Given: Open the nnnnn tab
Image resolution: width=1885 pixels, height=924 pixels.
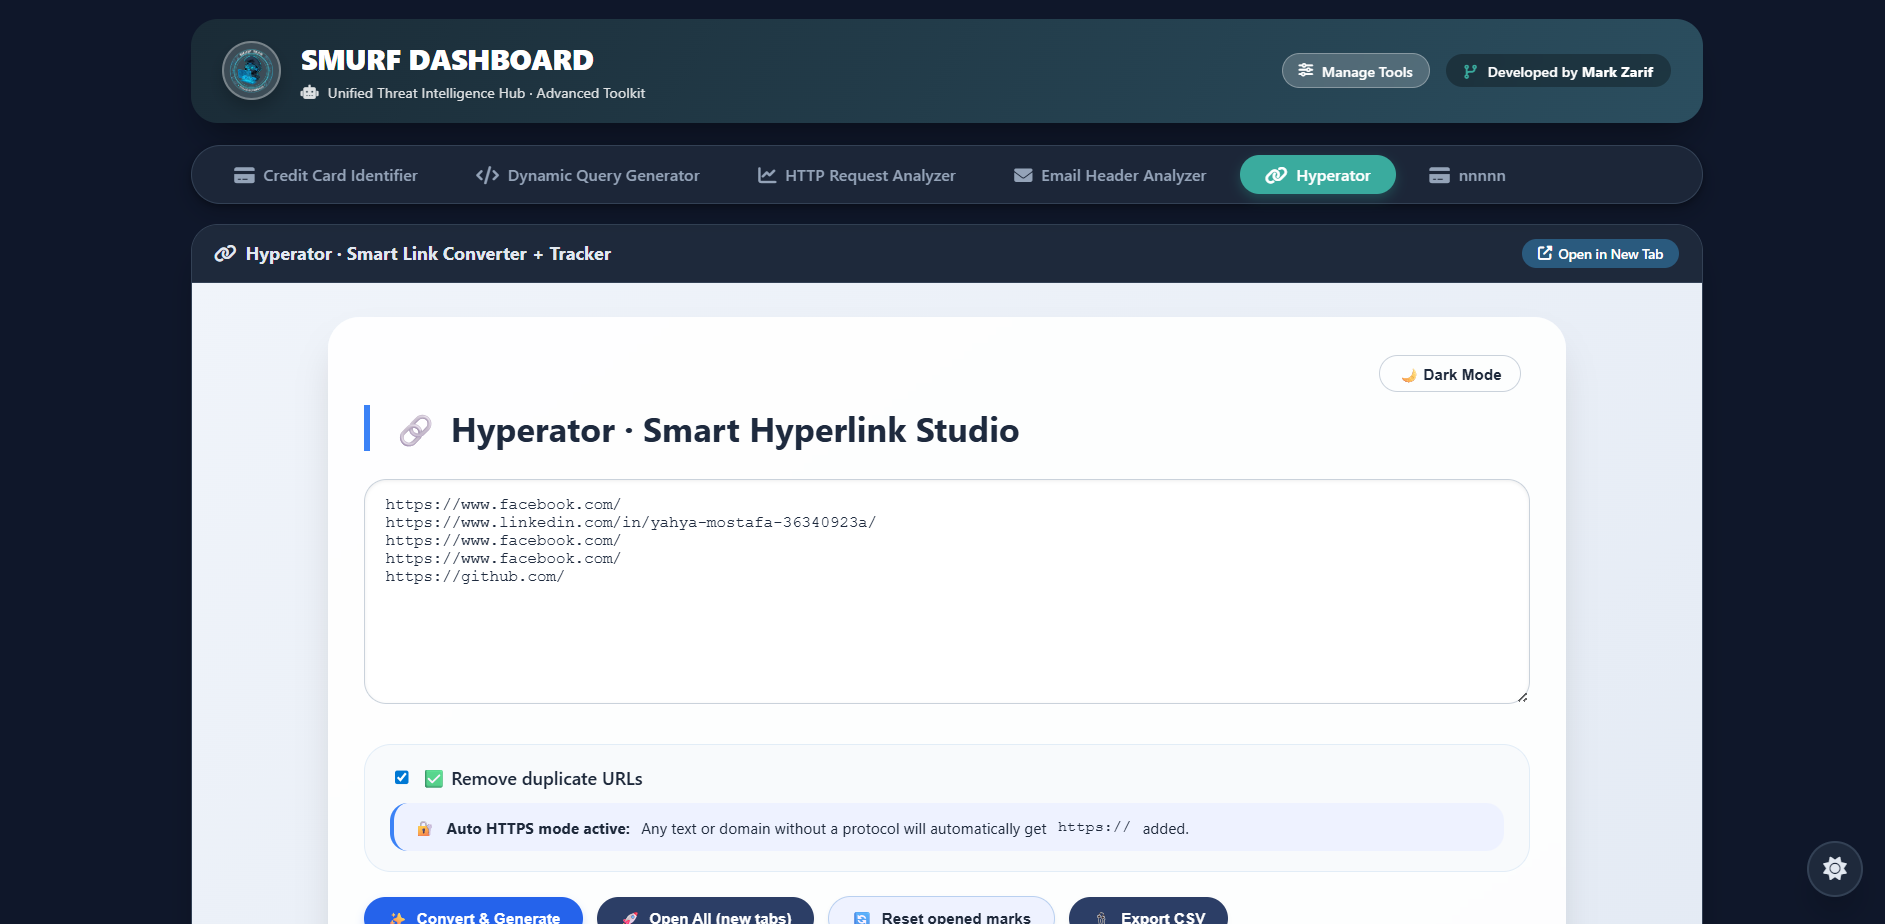Looking at the screenshot, I should (x=1467, y=175).
